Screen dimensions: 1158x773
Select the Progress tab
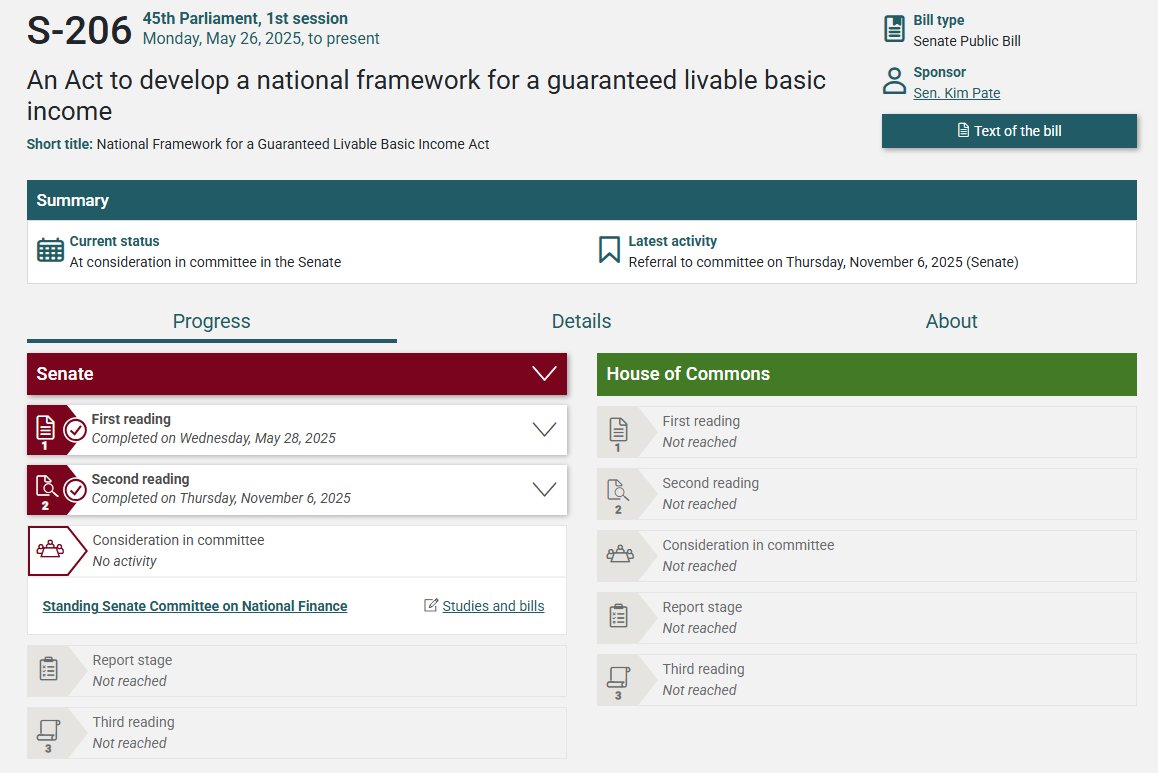[x=211, y=321]
